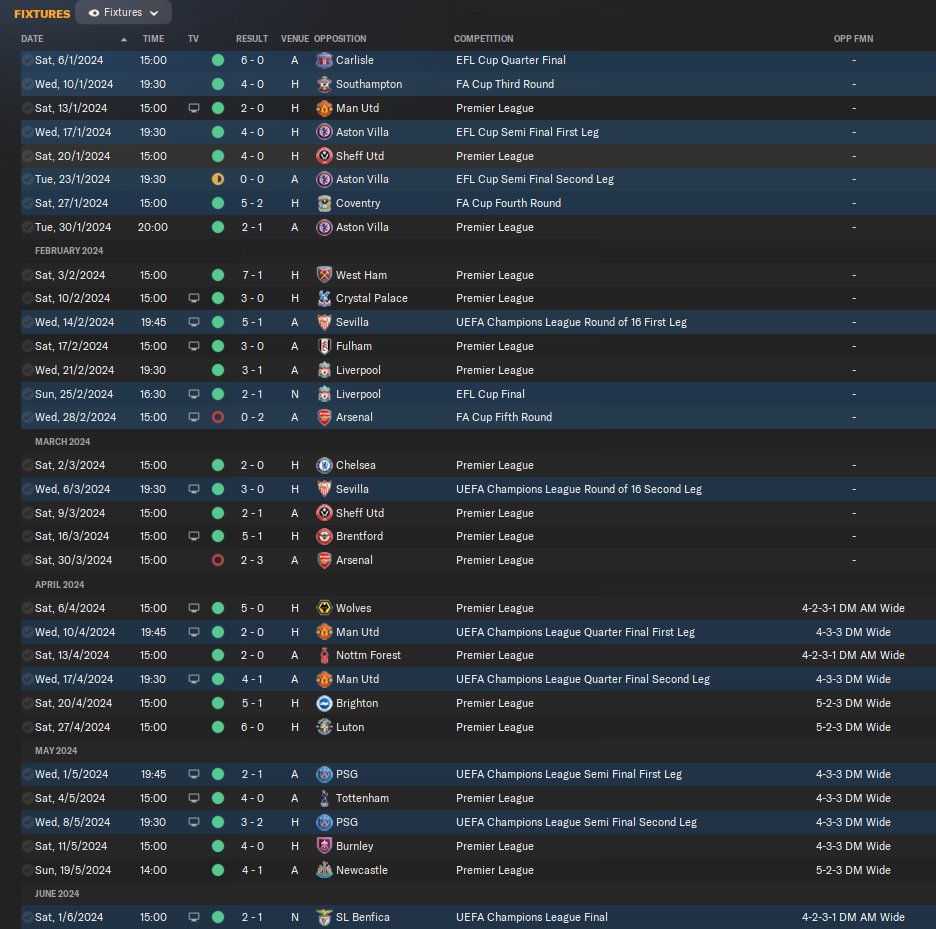Select EFL Cup Final competition text
Screen dimensions: 936x929
click(490, 394)
